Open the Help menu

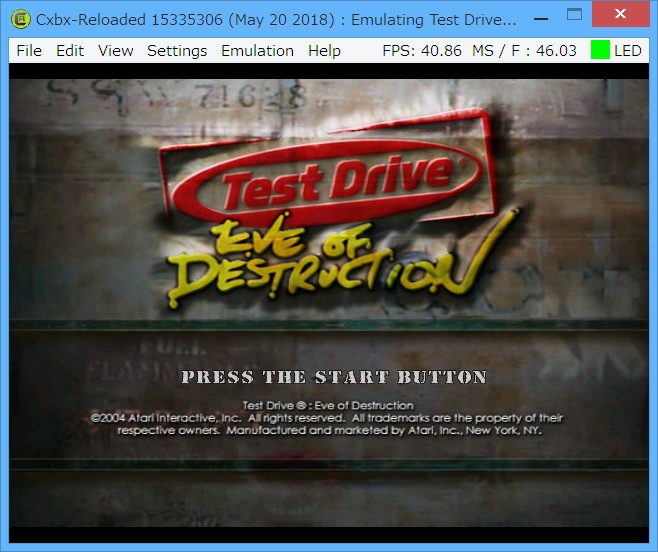tap(324, 51)
